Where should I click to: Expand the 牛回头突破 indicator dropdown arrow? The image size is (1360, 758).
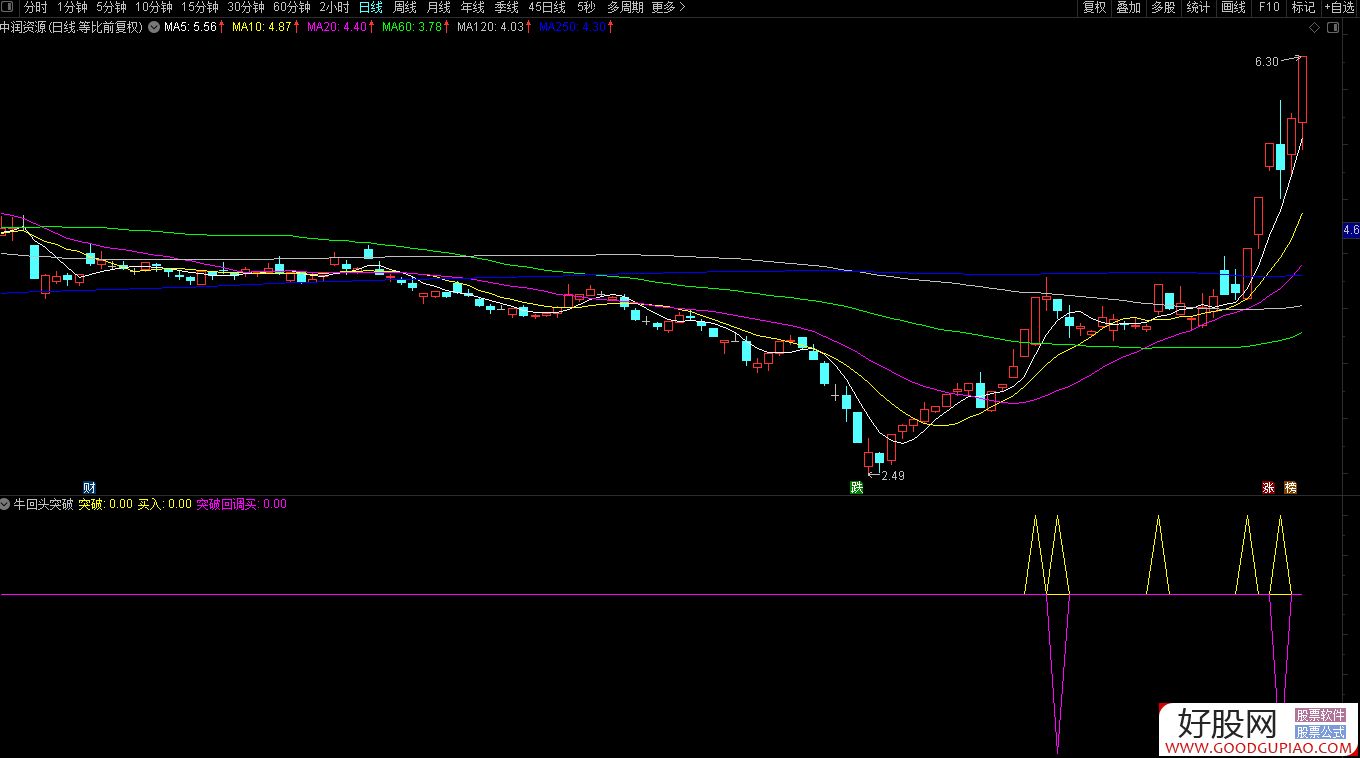pos(6,504)
